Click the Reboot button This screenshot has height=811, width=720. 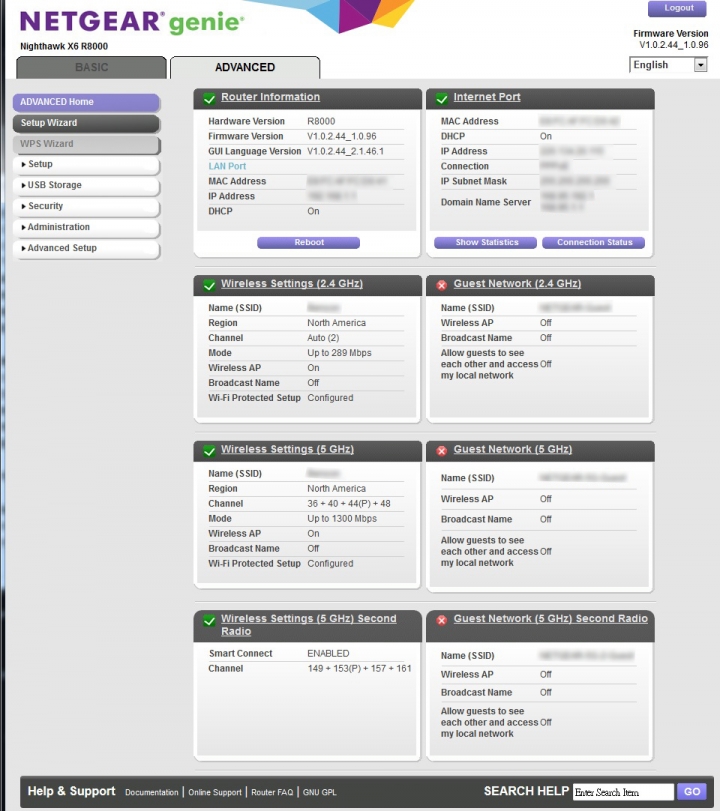point(309,243)
